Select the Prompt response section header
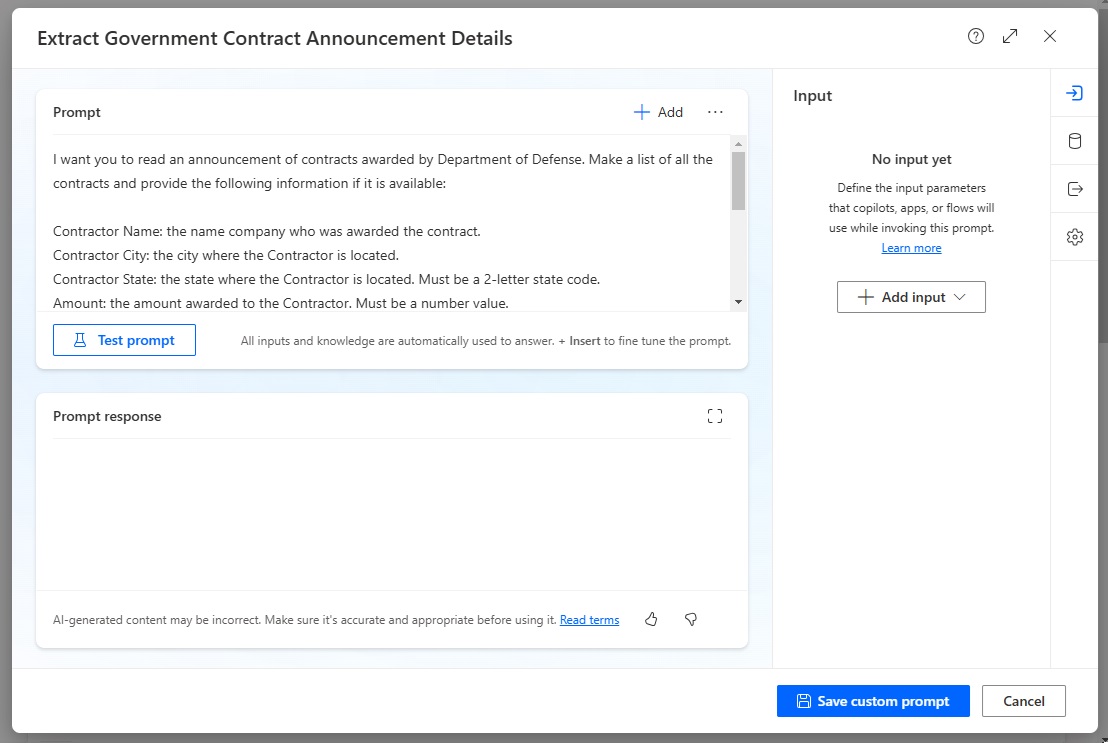Image resolution: width=1108 pixels, height=743 pixels. [x=107, y=415]
